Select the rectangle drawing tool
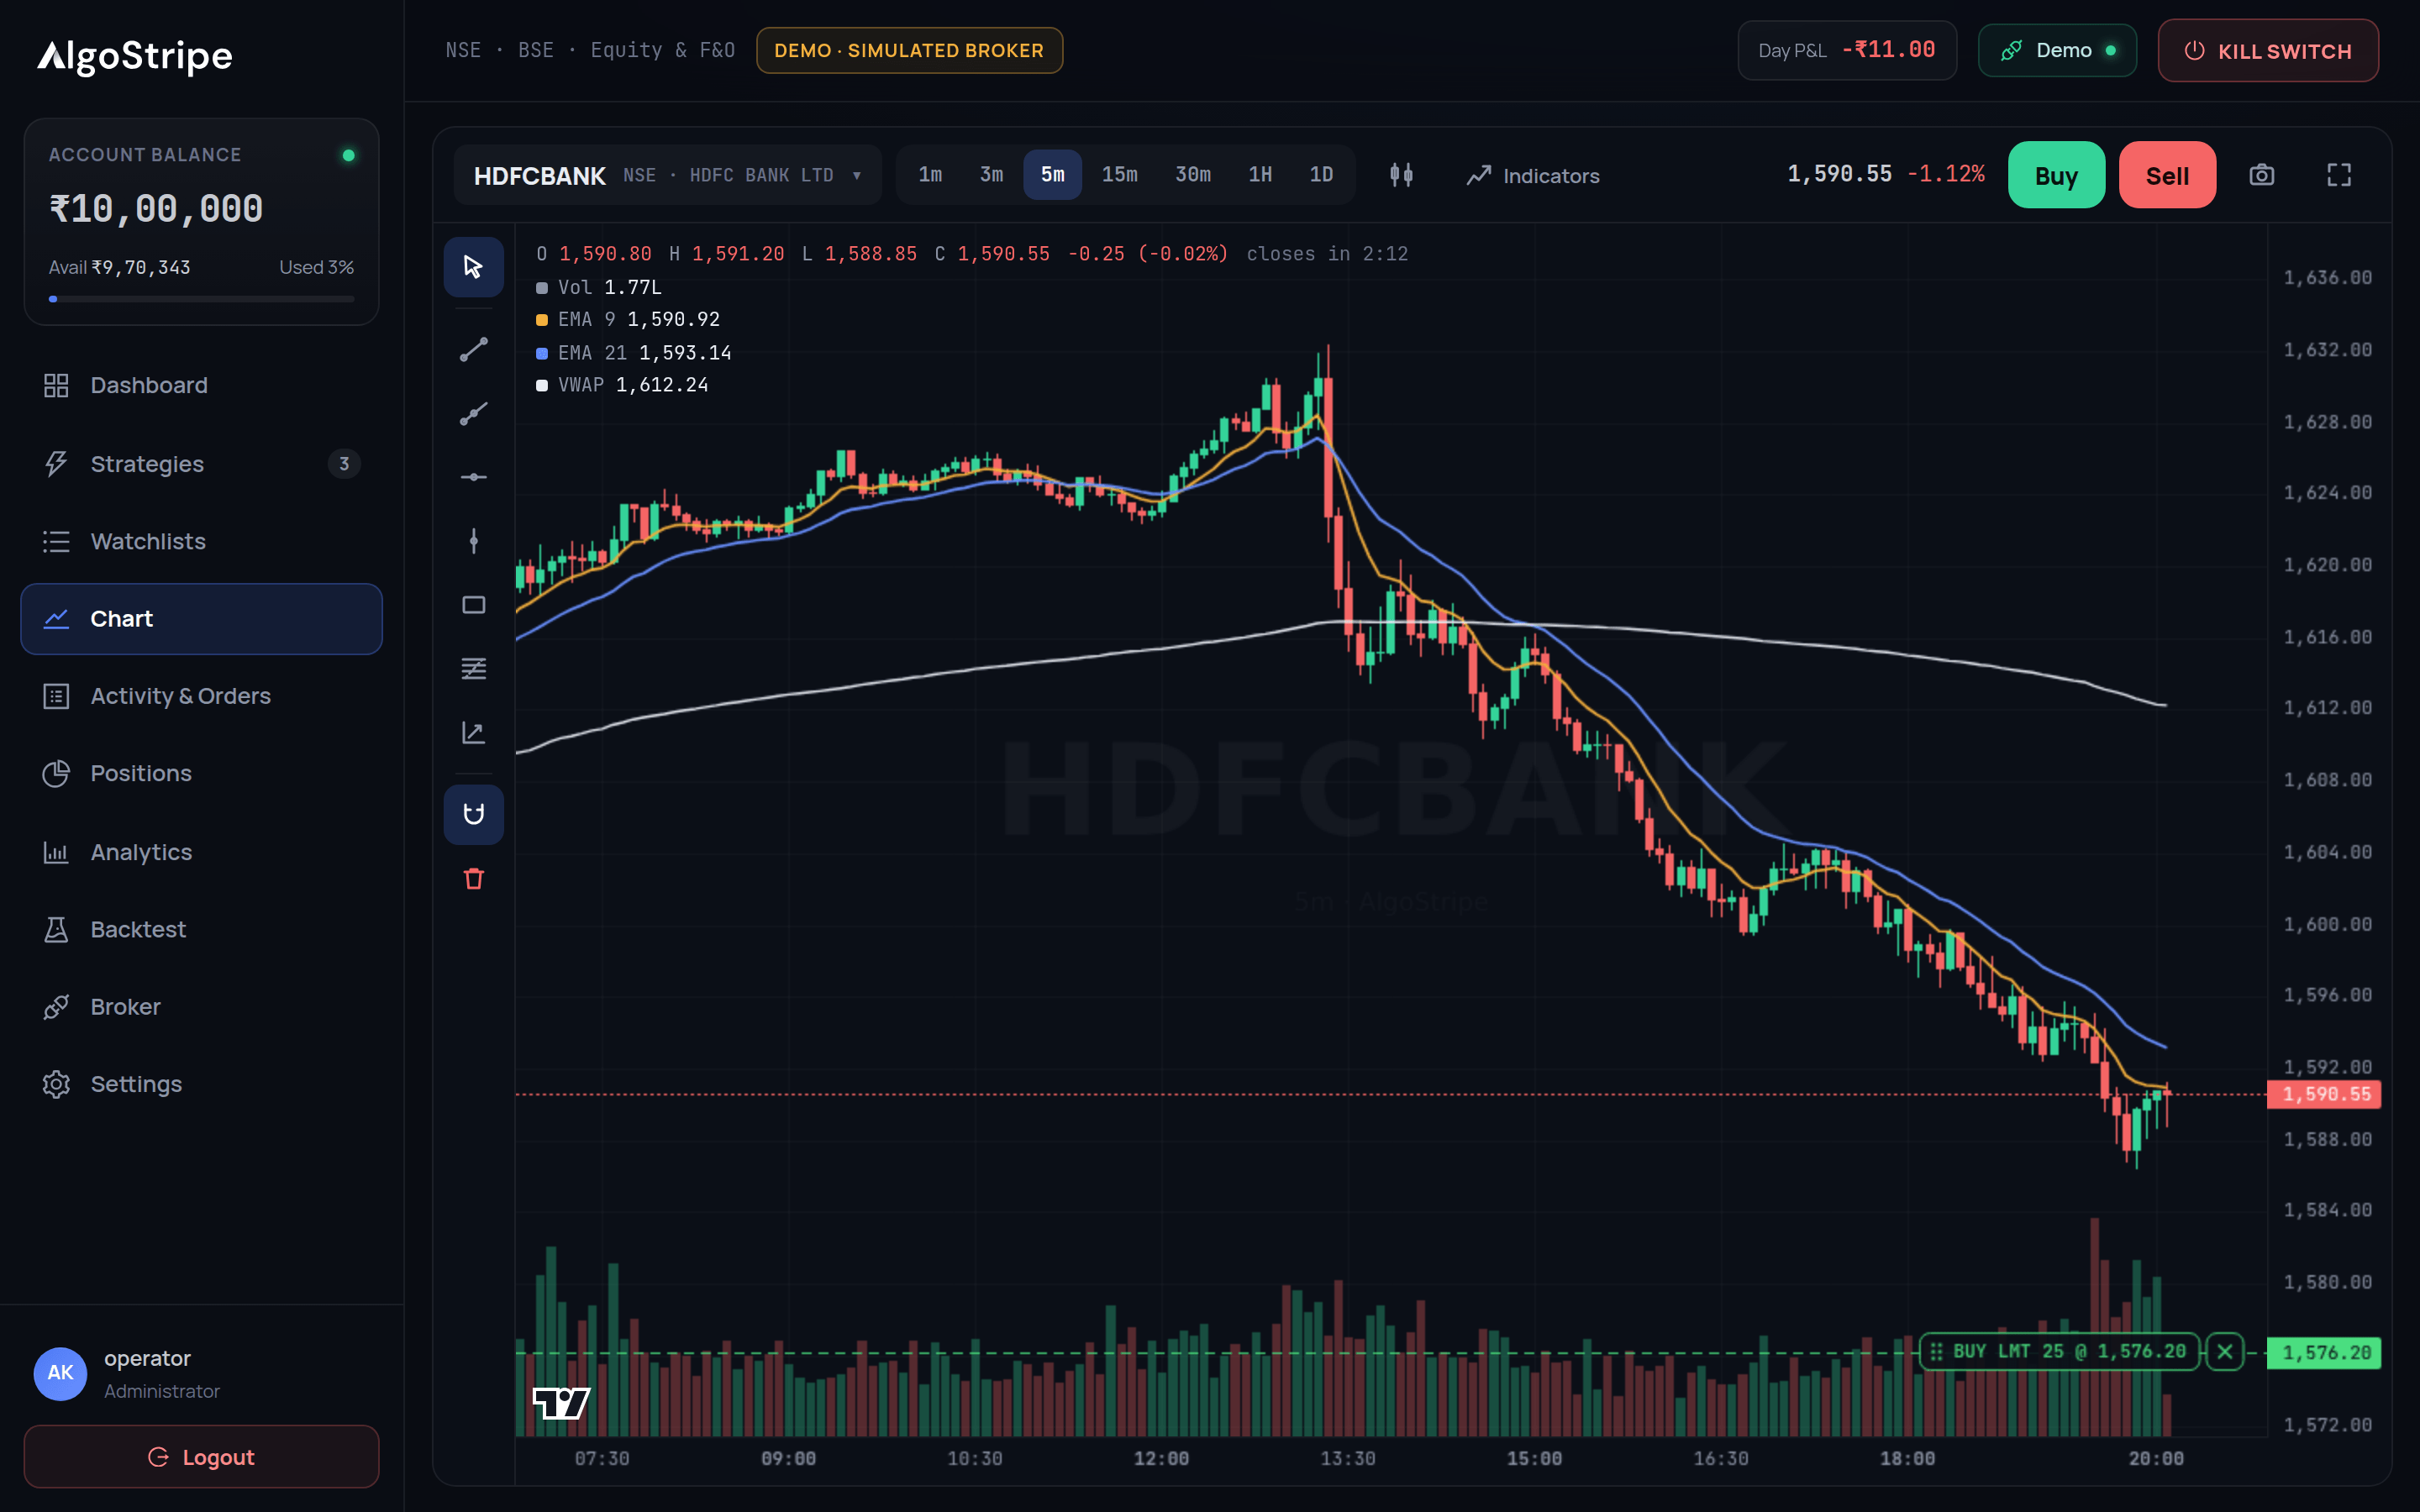 point(473,605)
